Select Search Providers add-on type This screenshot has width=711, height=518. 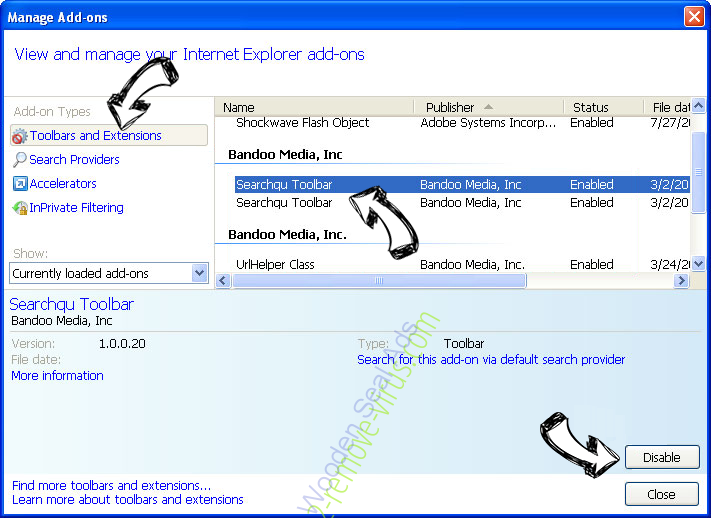74,160
